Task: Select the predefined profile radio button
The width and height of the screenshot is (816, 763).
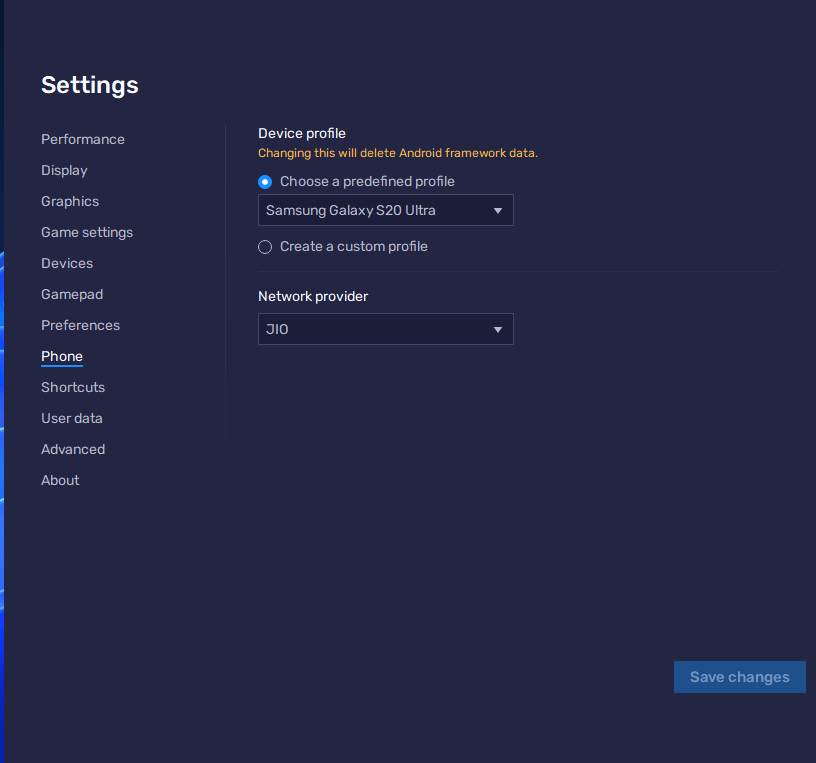Action: 265,182
